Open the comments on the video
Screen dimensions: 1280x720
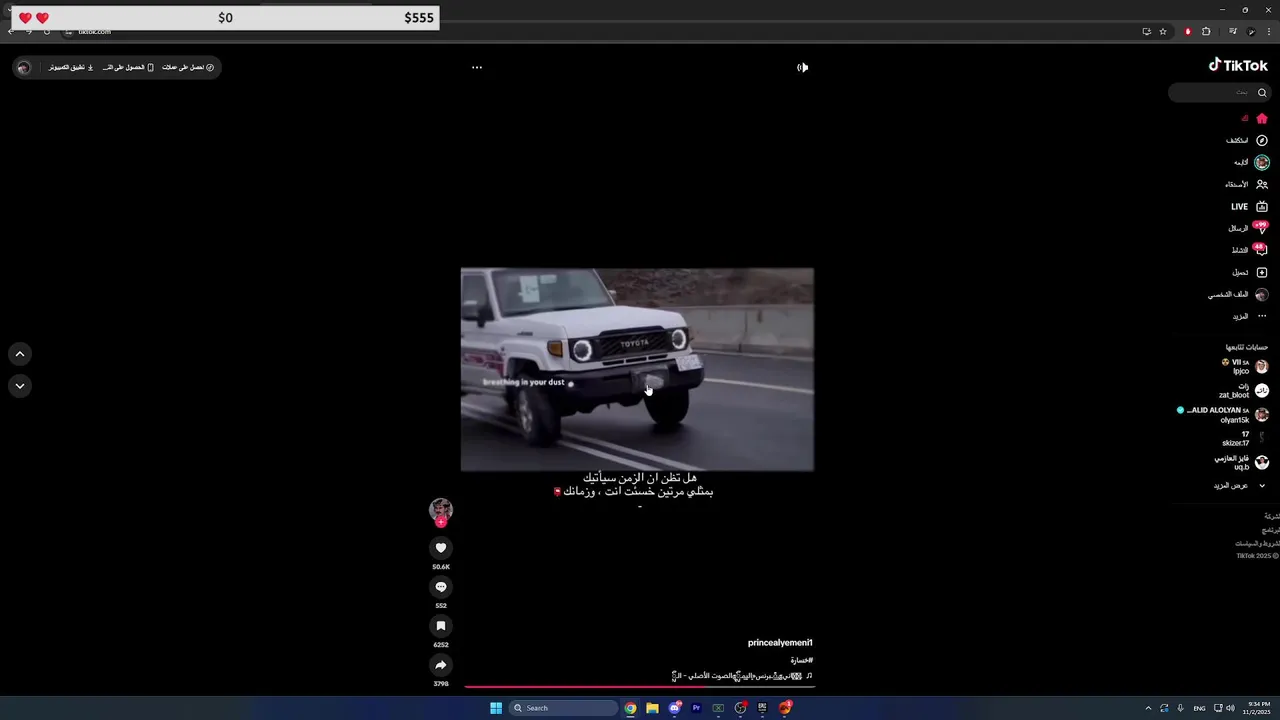tap(441, 587)
